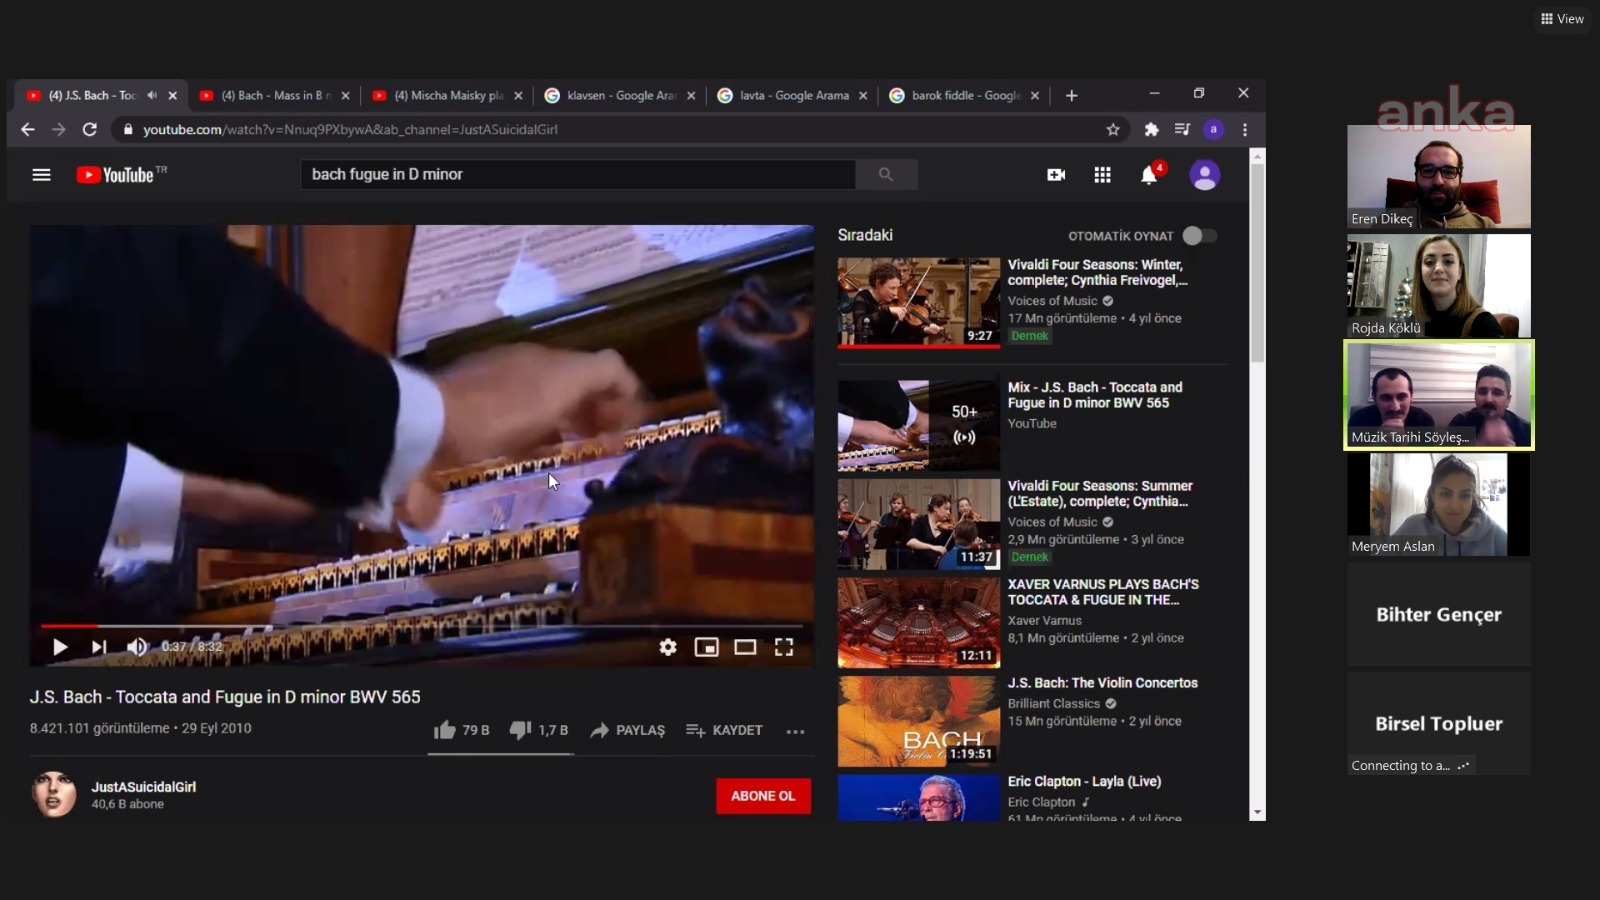Switch to theater mode
This screenshot has width=1600, height=900.
point(745,647)
